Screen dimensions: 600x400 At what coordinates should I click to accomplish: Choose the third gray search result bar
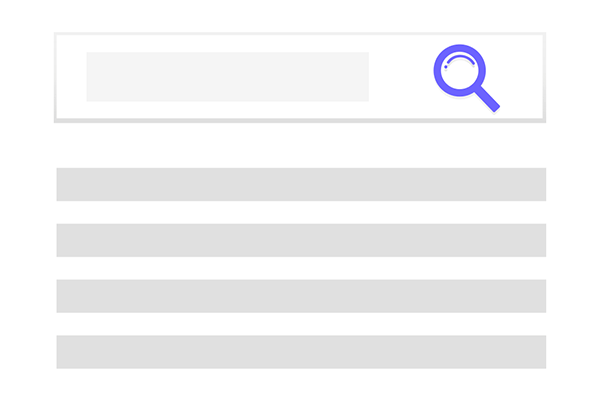[x=301, y=296]
